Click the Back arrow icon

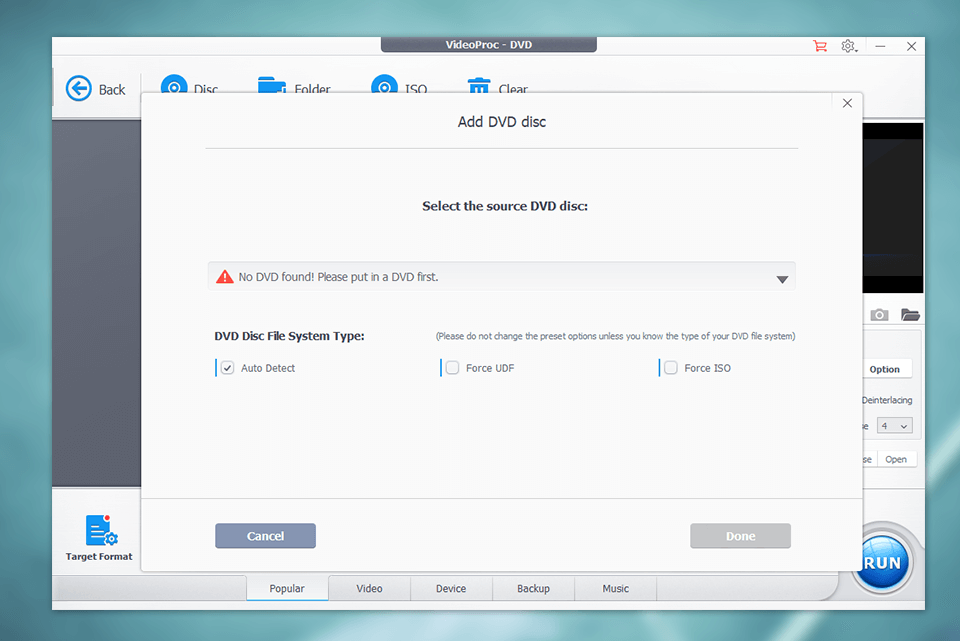[x=79, y=89]
